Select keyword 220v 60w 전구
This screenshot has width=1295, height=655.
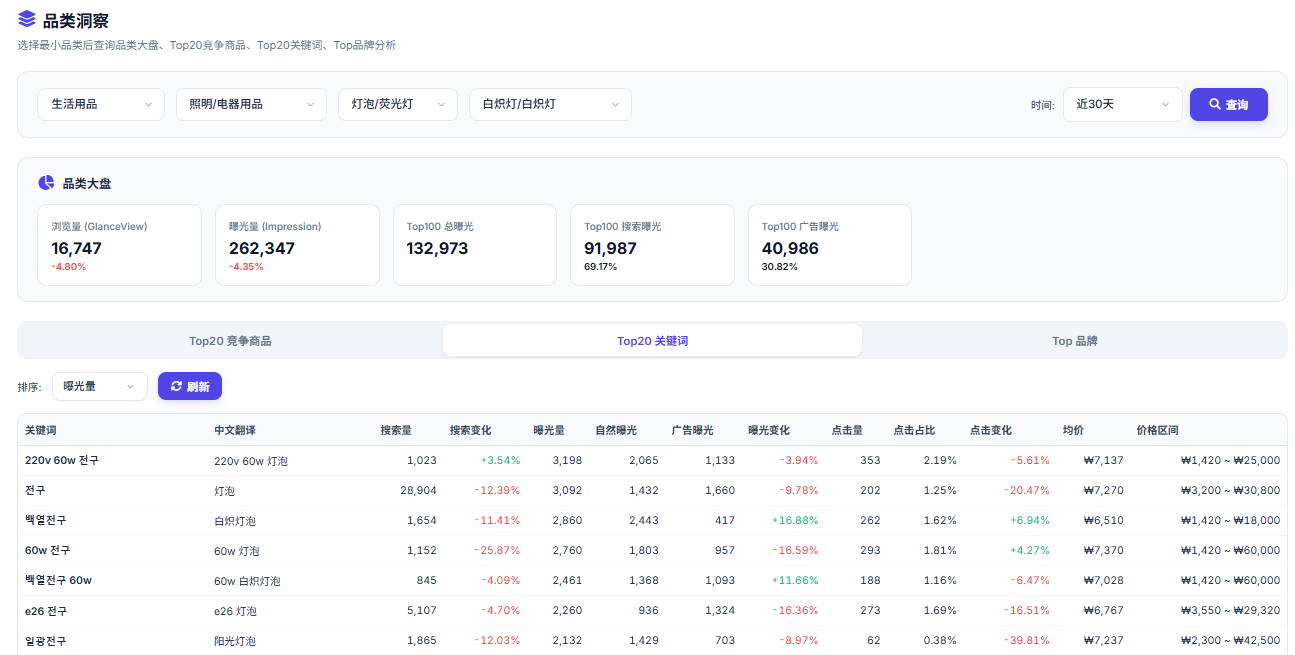[62, 460]
